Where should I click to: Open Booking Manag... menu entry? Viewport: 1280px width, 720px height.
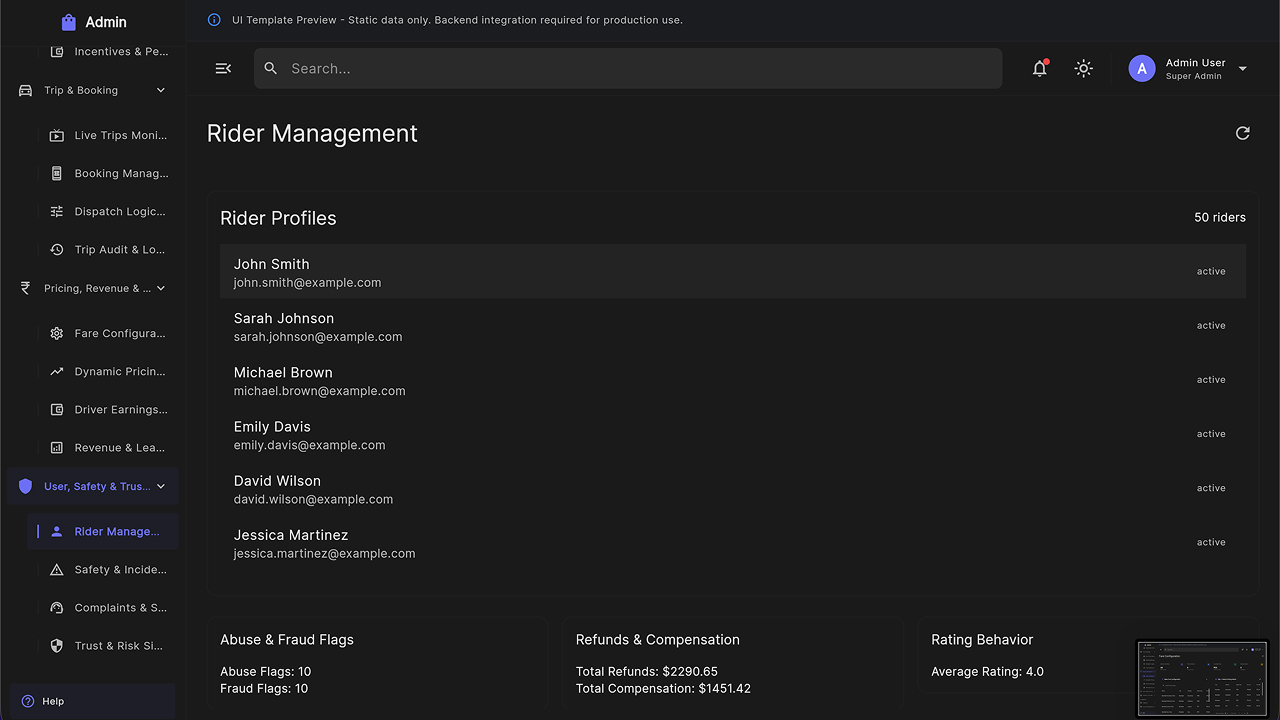pos(103,173)
